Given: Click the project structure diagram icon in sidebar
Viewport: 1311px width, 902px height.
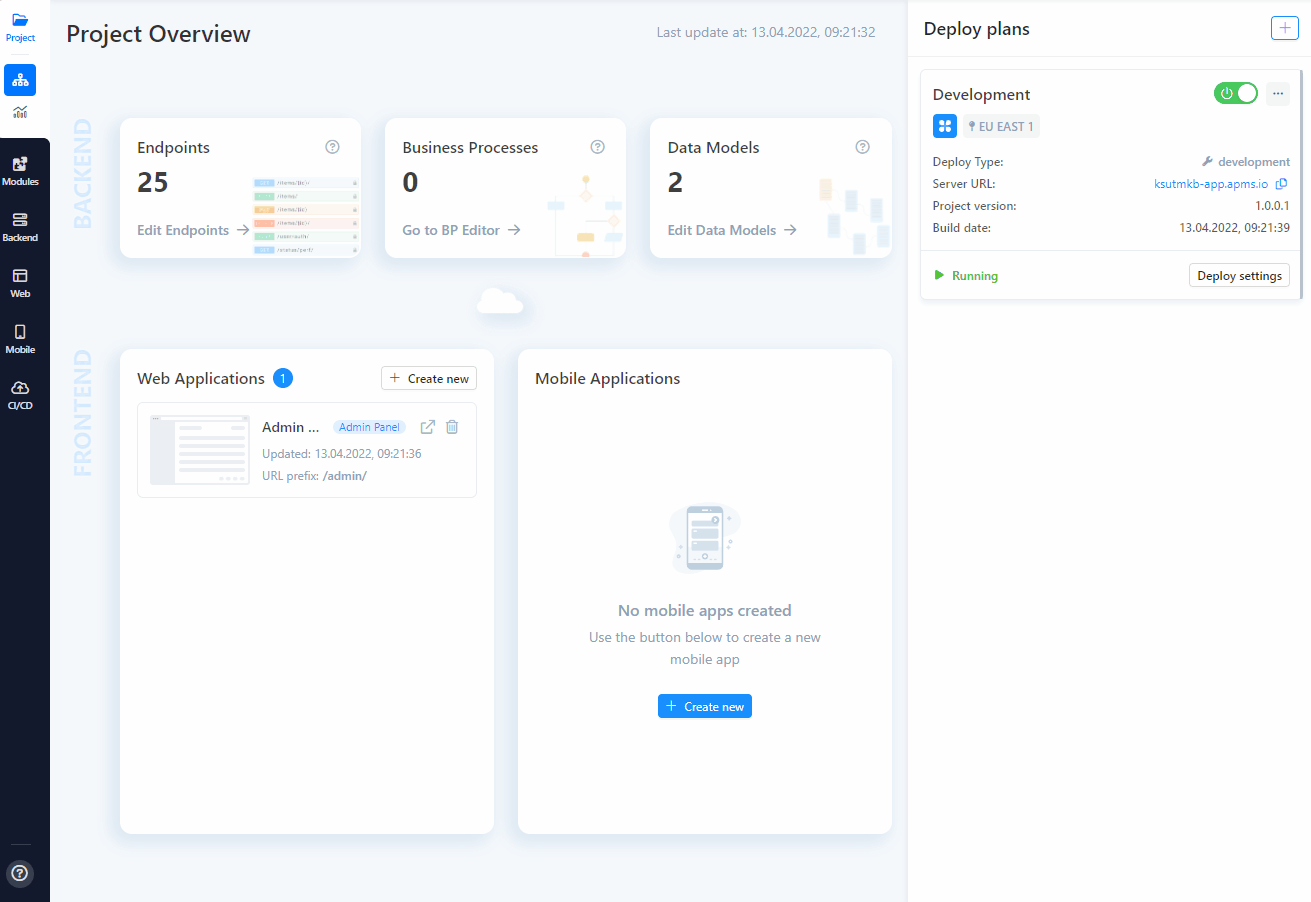Looking at the screenshot, I should [x=20, y=80].
